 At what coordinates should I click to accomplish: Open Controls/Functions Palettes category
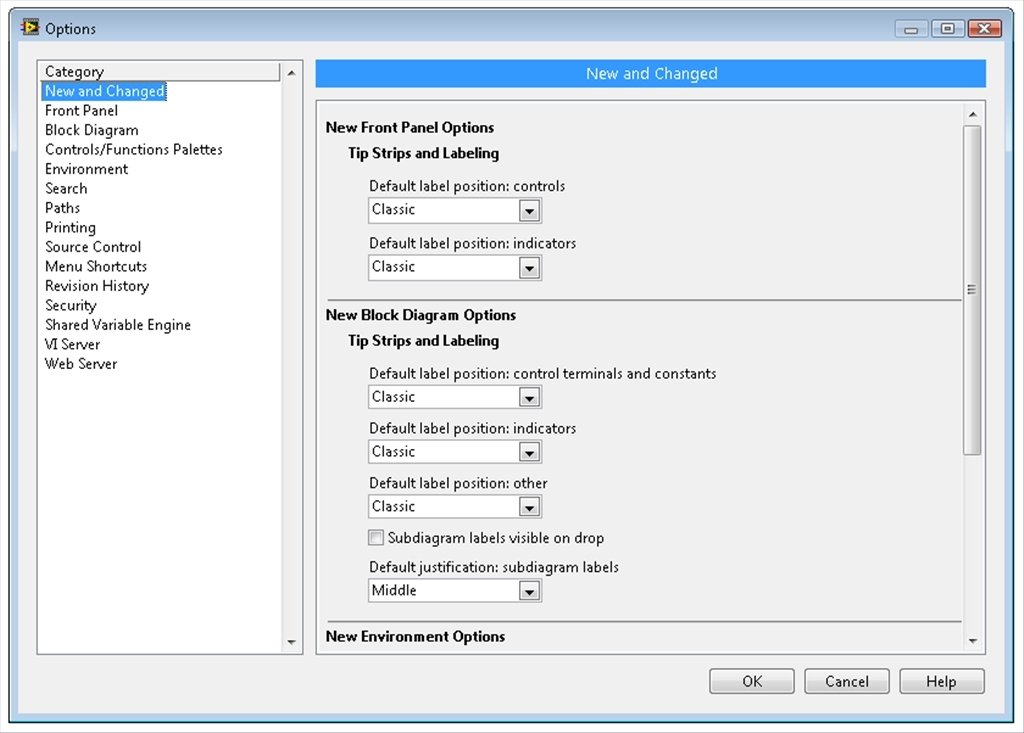134,150
